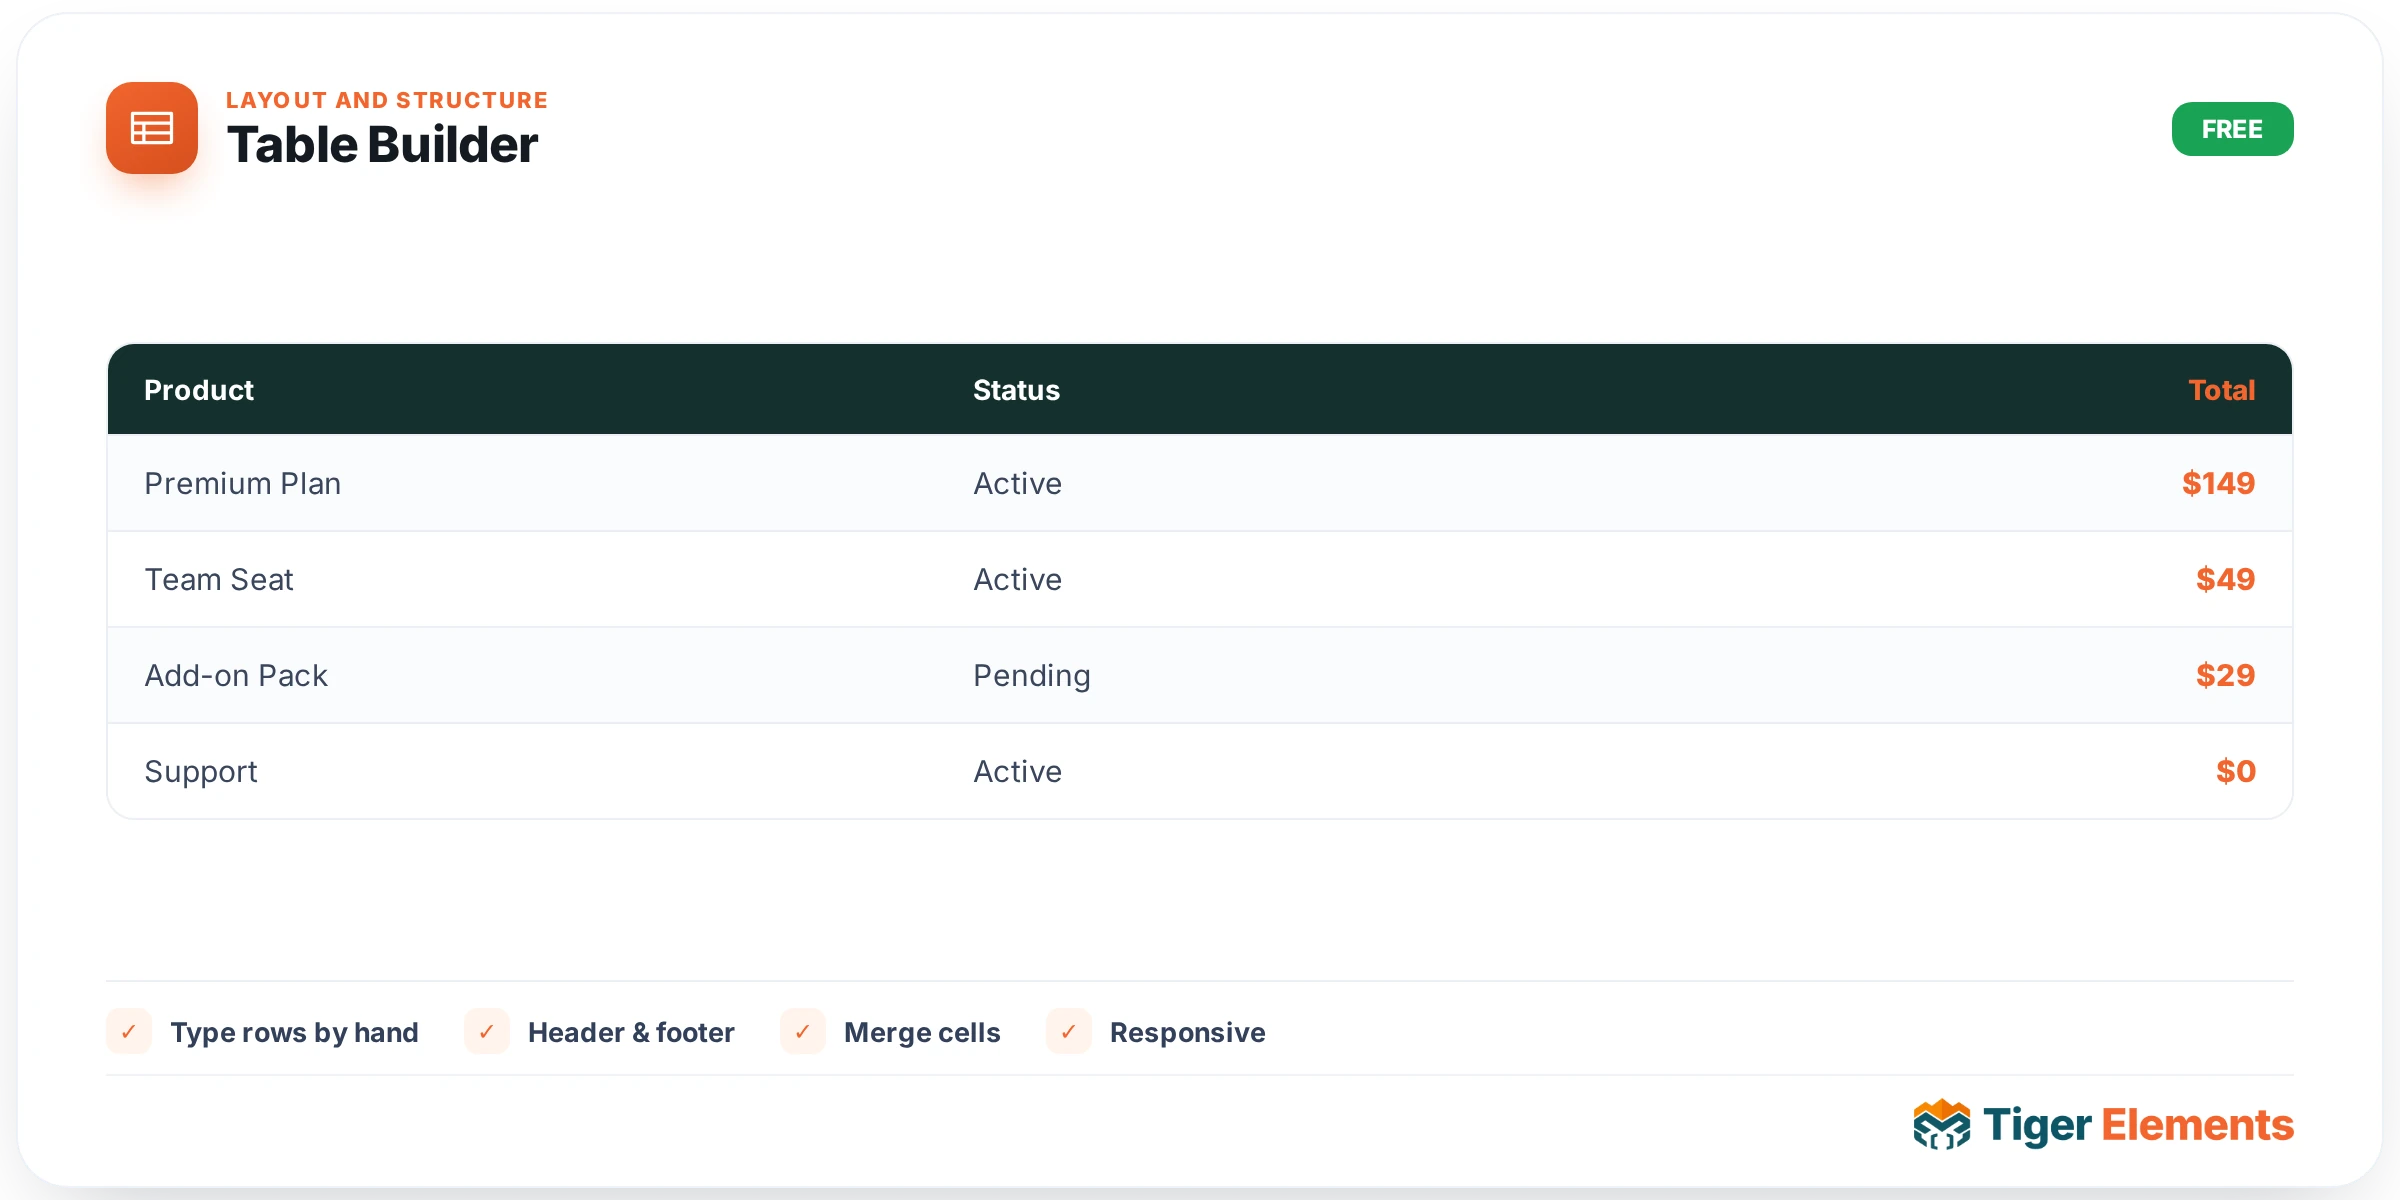This screenshot has width=2400, height=1200.
Task: Click the Table Builder title
Action: pos(382,144)
